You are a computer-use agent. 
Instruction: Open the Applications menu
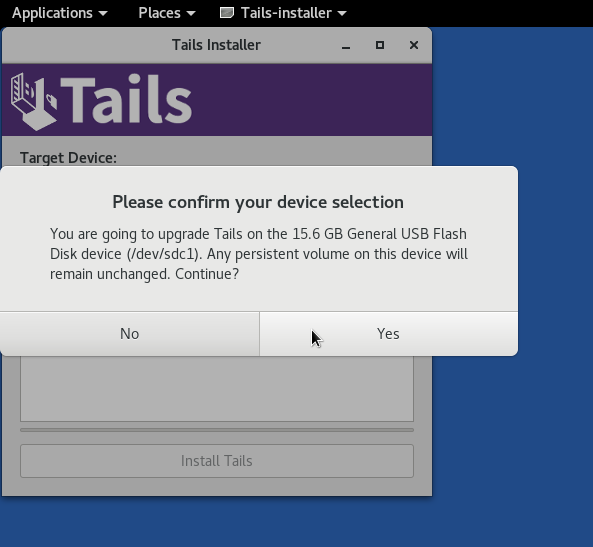click(x=59, y=13)
